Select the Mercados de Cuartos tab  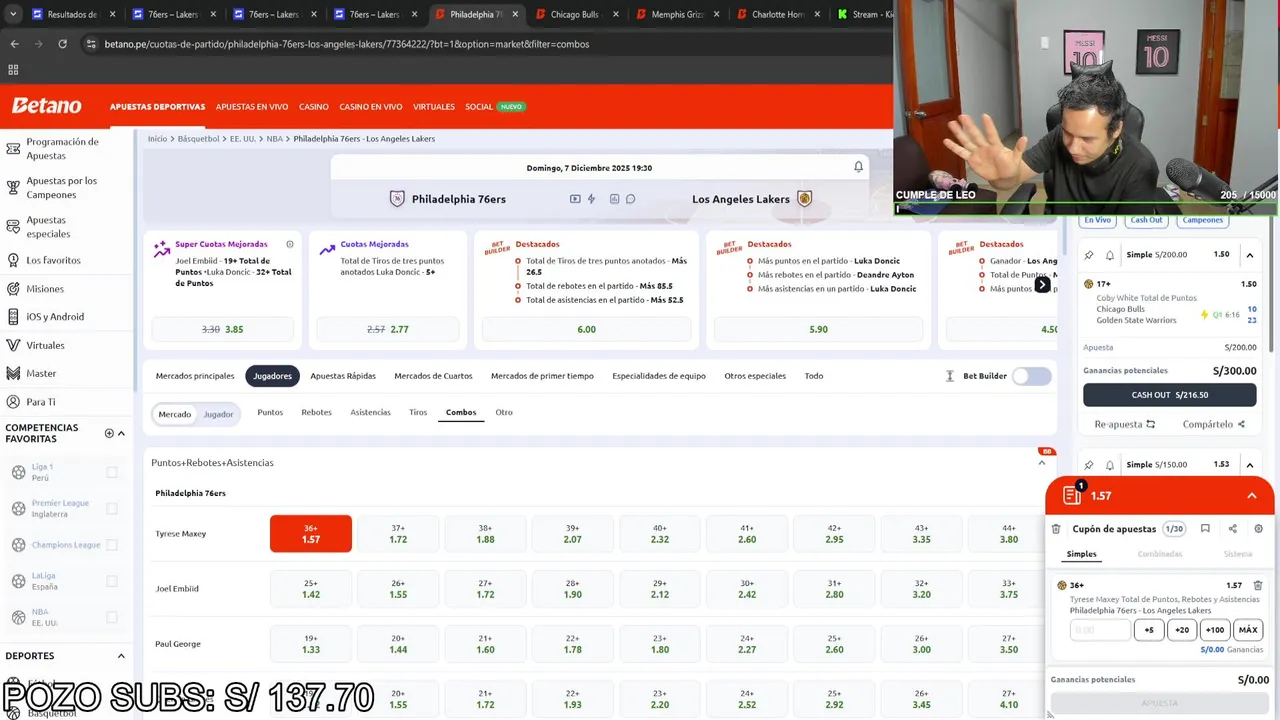coord(433,376)
